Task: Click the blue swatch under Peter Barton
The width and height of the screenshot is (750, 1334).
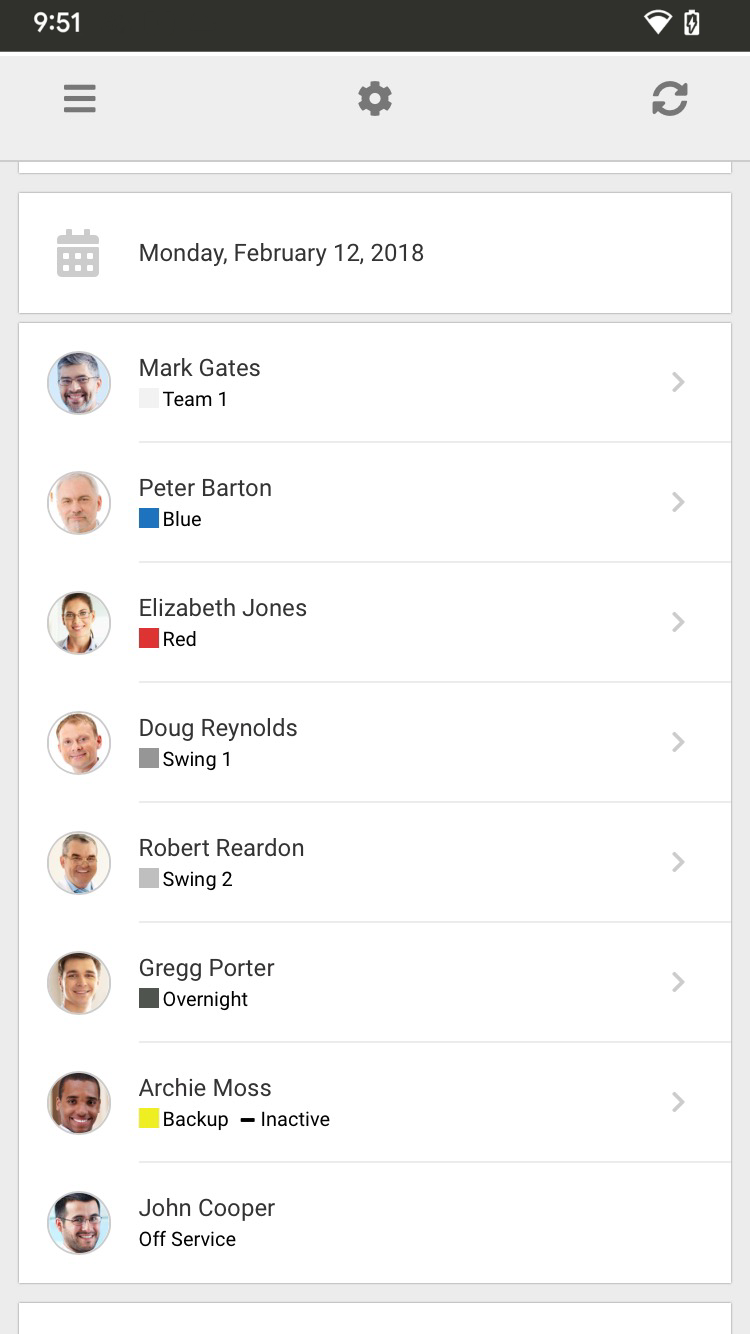Action: [149, 518]
